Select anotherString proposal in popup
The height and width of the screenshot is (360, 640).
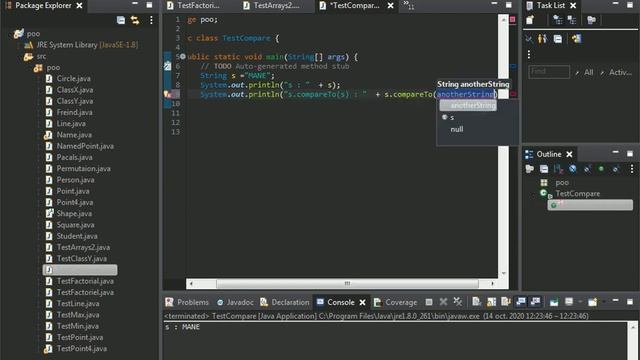(468, 105)
